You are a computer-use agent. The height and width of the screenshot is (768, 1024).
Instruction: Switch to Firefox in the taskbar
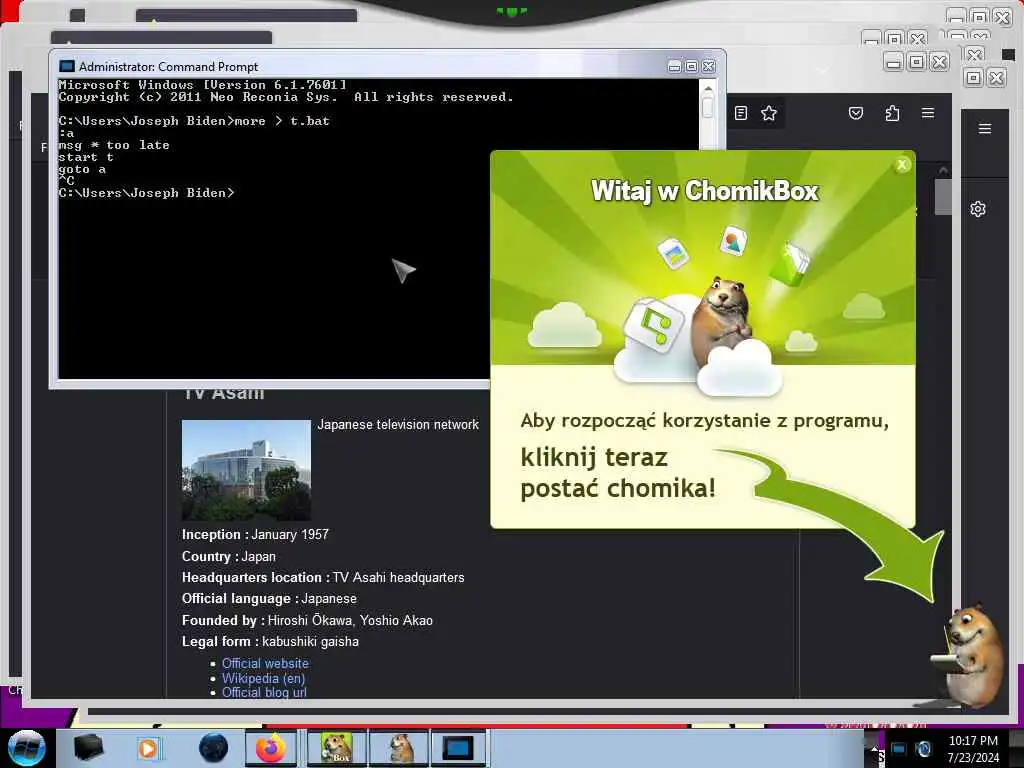(270, 748)
